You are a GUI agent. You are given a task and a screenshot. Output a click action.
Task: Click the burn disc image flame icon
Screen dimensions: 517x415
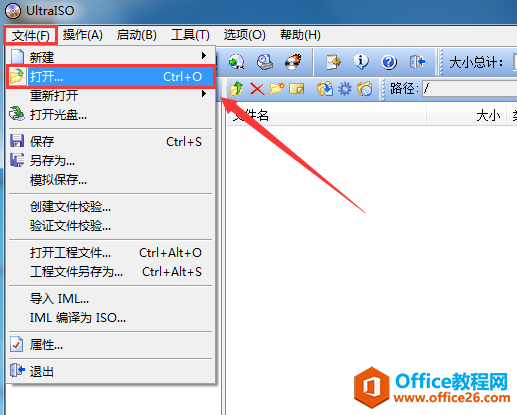293,62
